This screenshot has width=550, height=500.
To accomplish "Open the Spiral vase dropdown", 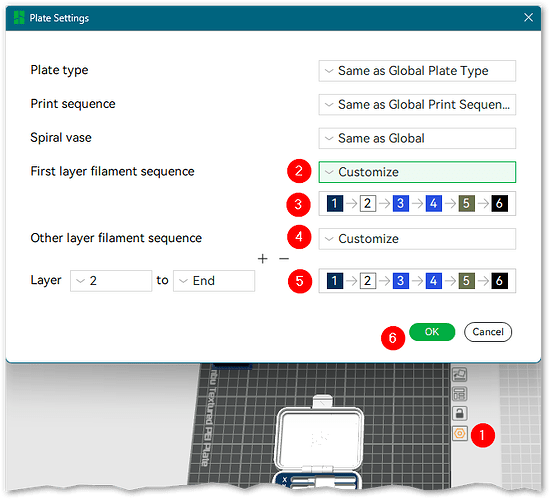I will (417, 138).
